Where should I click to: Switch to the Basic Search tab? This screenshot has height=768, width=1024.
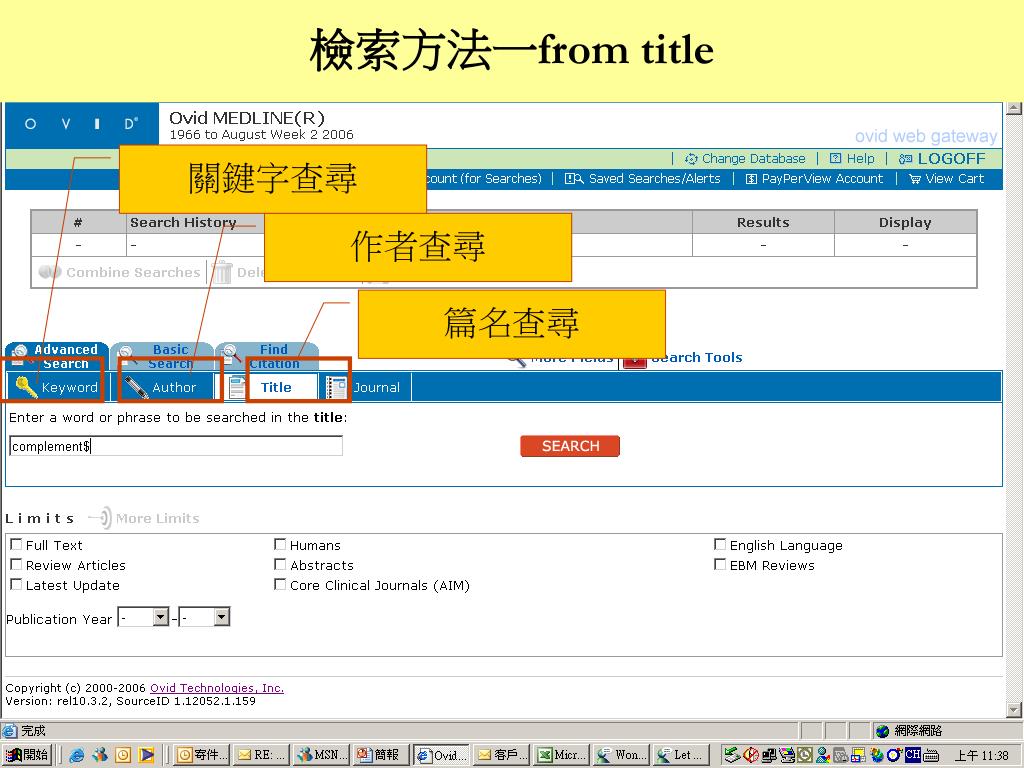(162, 356)
